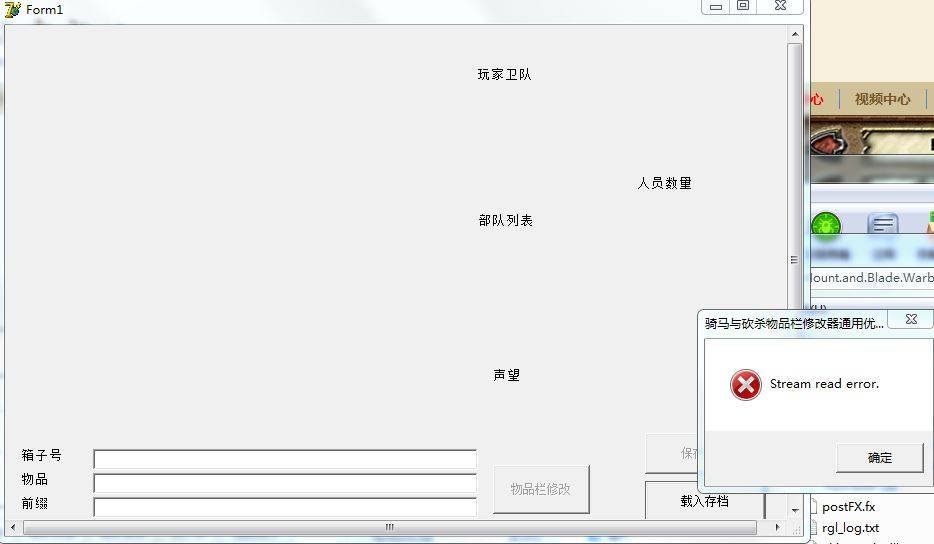Viewport: 934px width, 544px height.
Task: Close the Stream read error dialog
Action: (x=911, y=319)
